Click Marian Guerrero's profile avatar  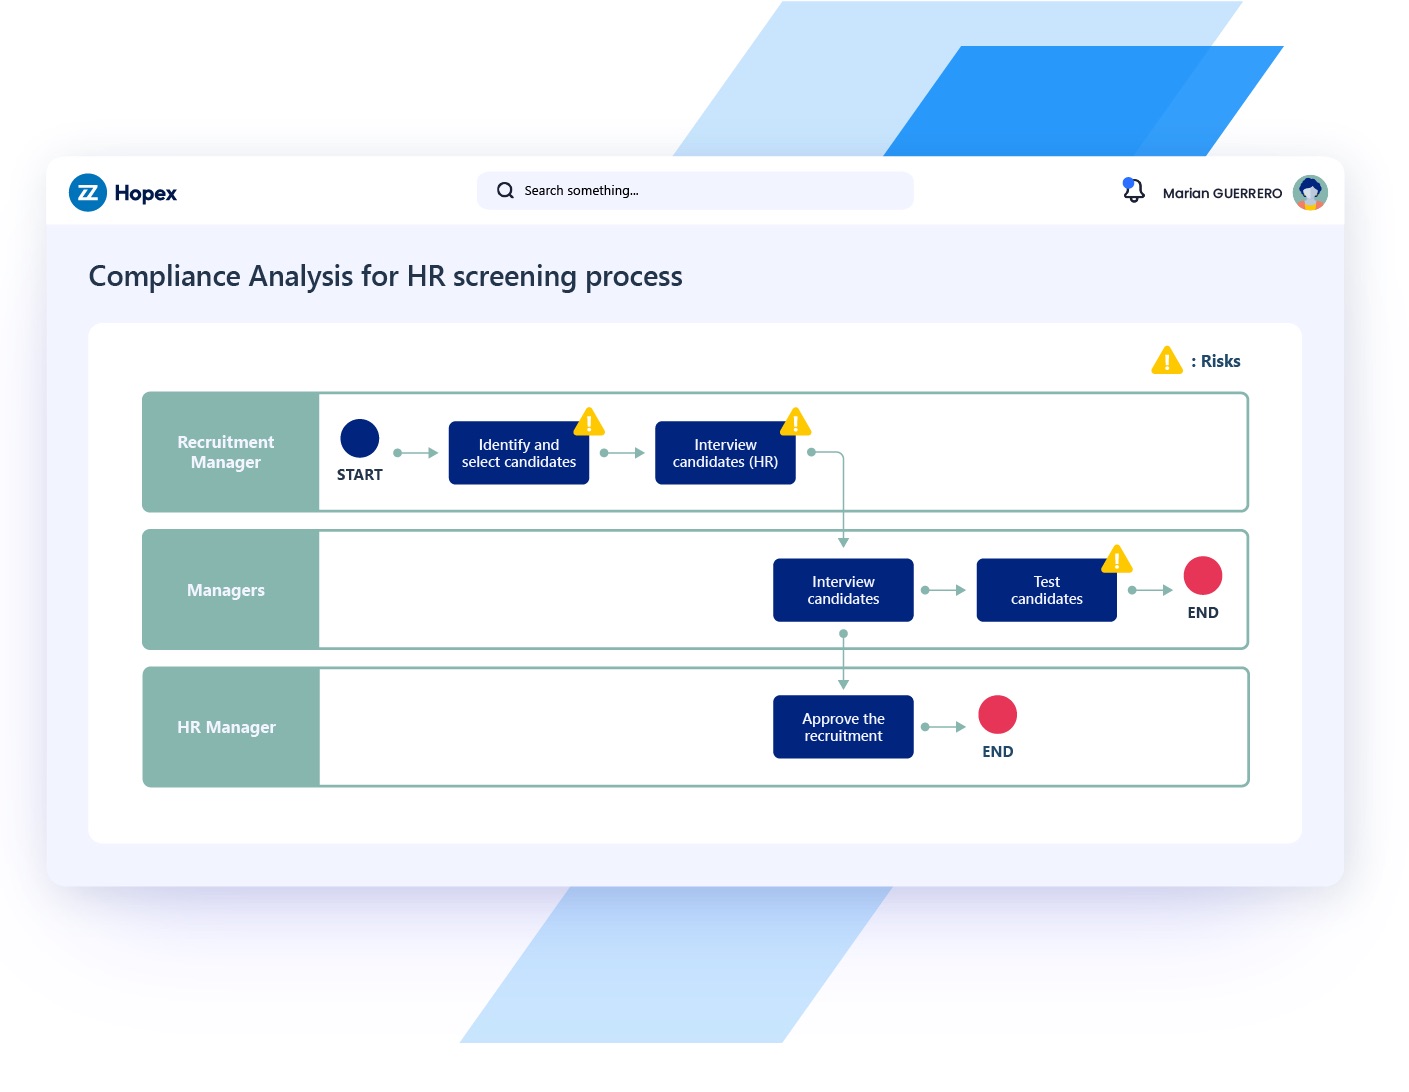click(x=1309, y=193)
